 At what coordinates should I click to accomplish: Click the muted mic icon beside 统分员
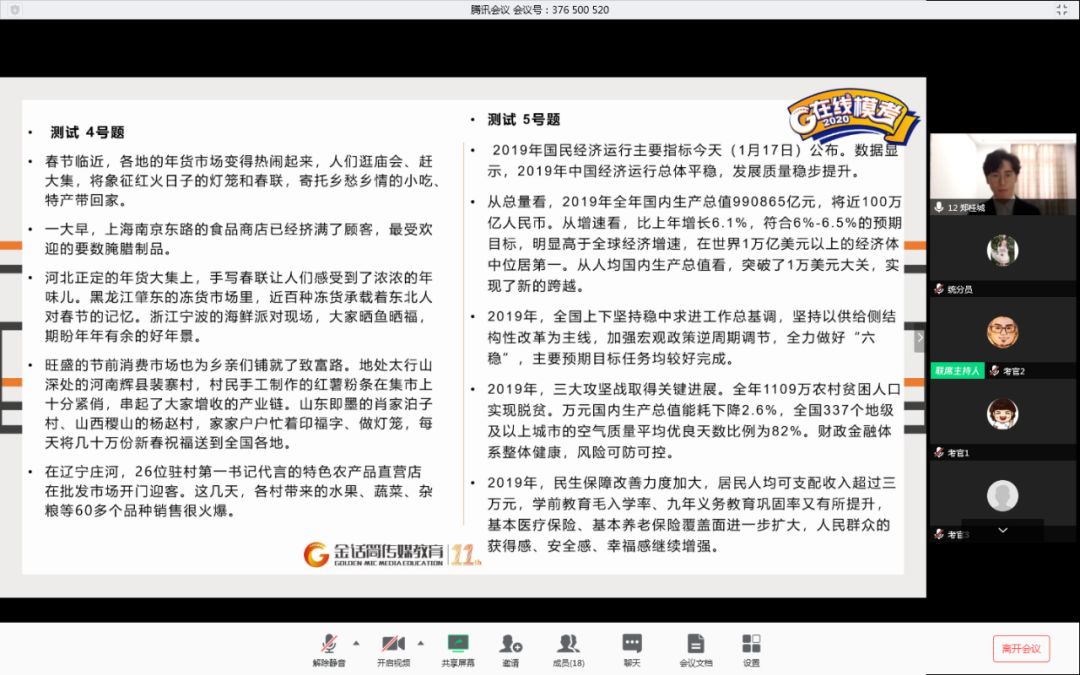938,289
